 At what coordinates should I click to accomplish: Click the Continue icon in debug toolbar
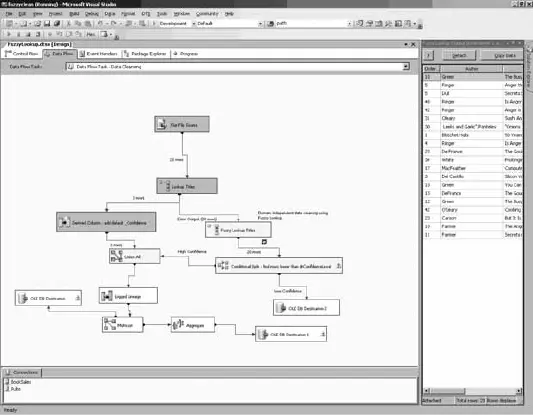click(9, 34)
